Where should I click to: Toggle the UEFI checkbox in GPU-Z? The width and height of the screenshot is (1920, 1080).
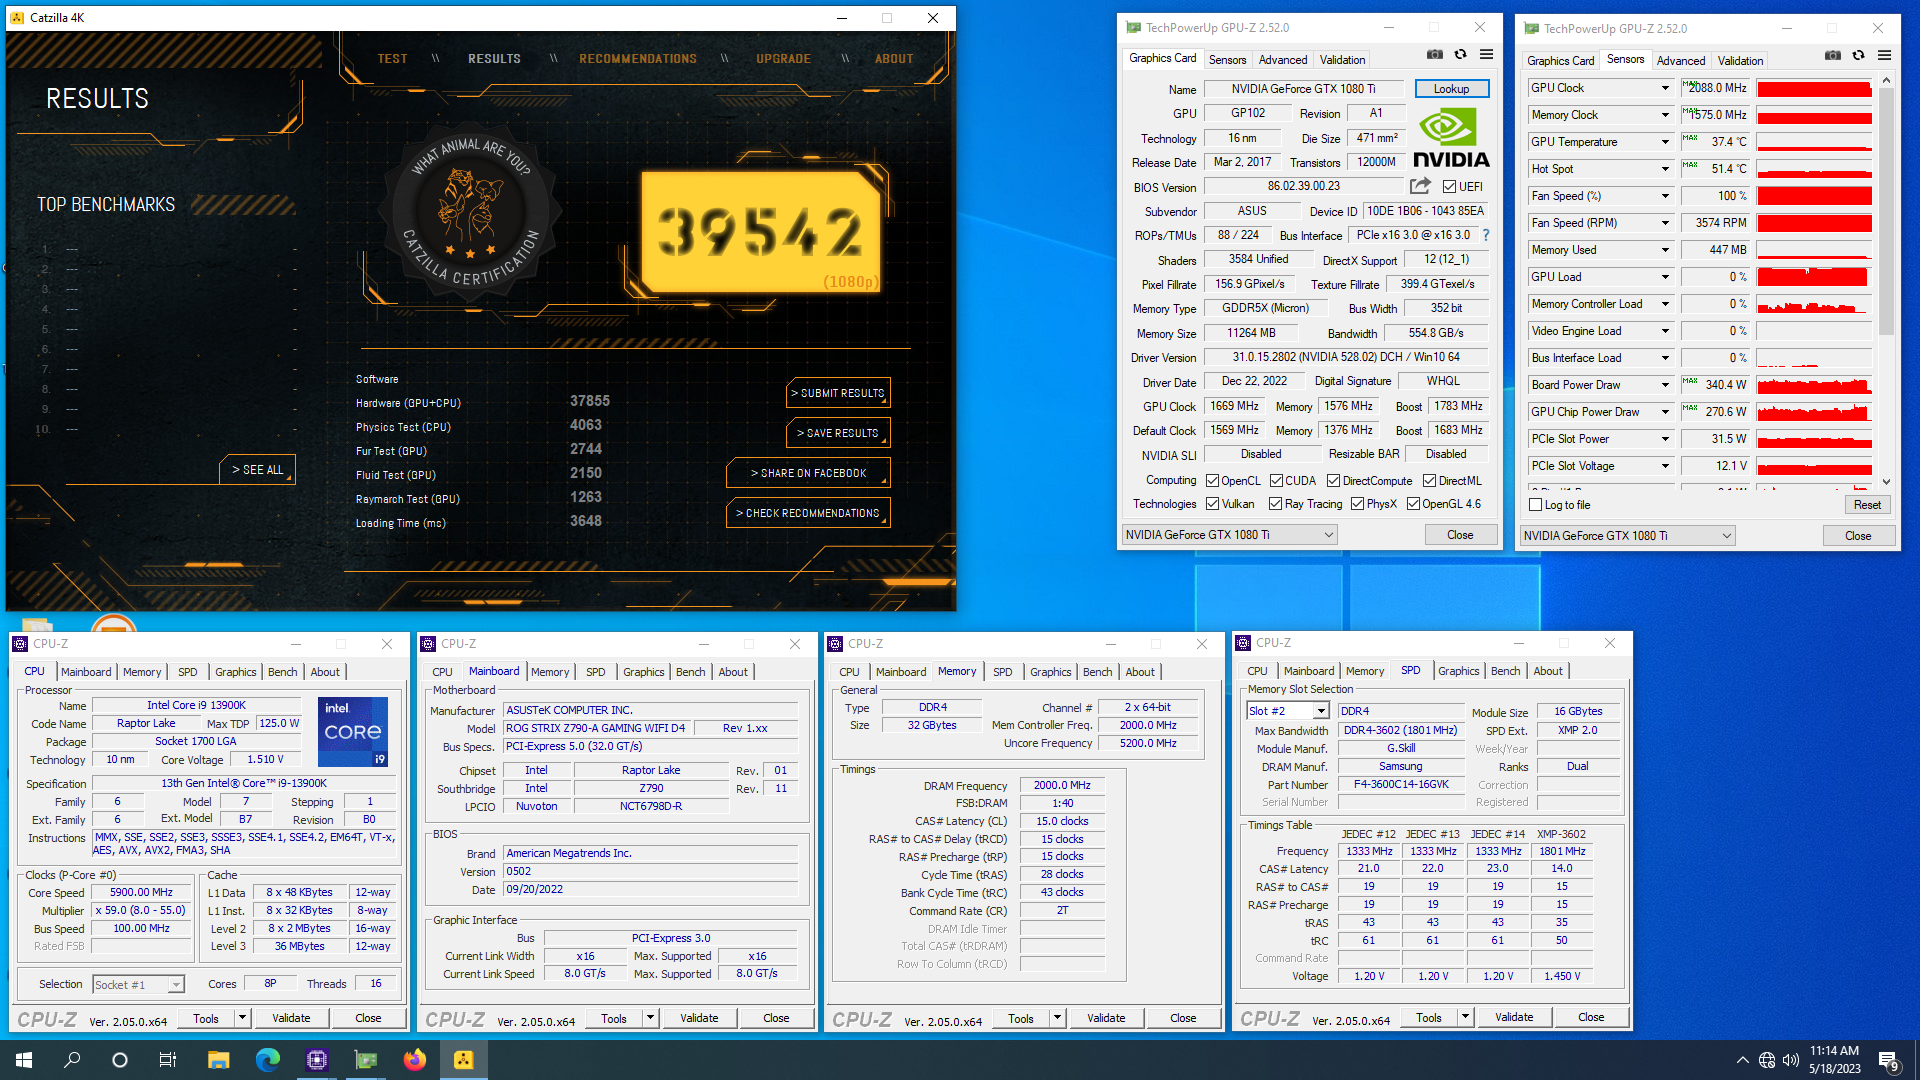tap(1449, 187)
